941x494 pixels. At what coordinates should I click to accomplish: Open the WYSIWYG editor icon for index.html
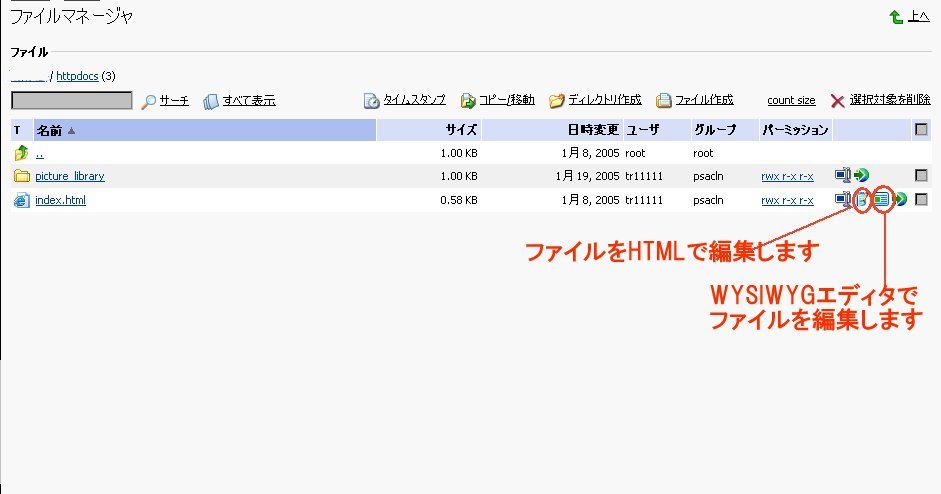coord(881,200)
